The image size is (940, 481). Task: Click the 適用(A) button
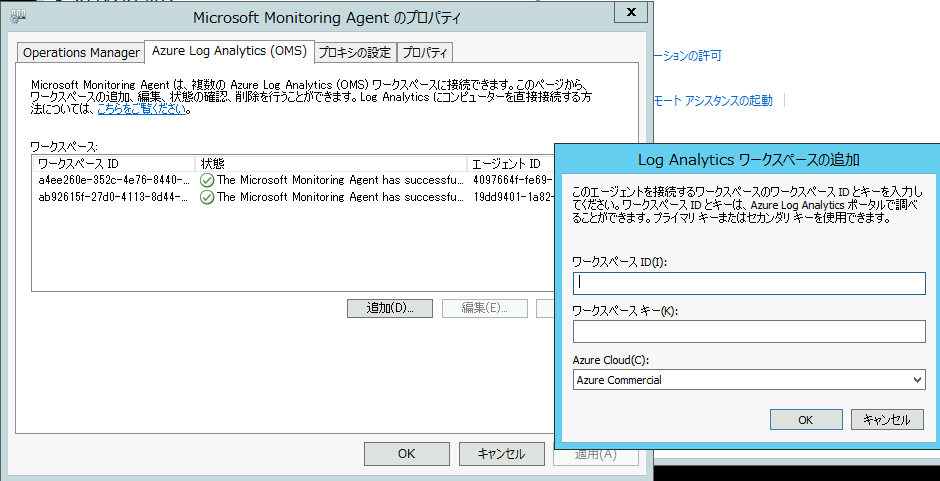595,455
